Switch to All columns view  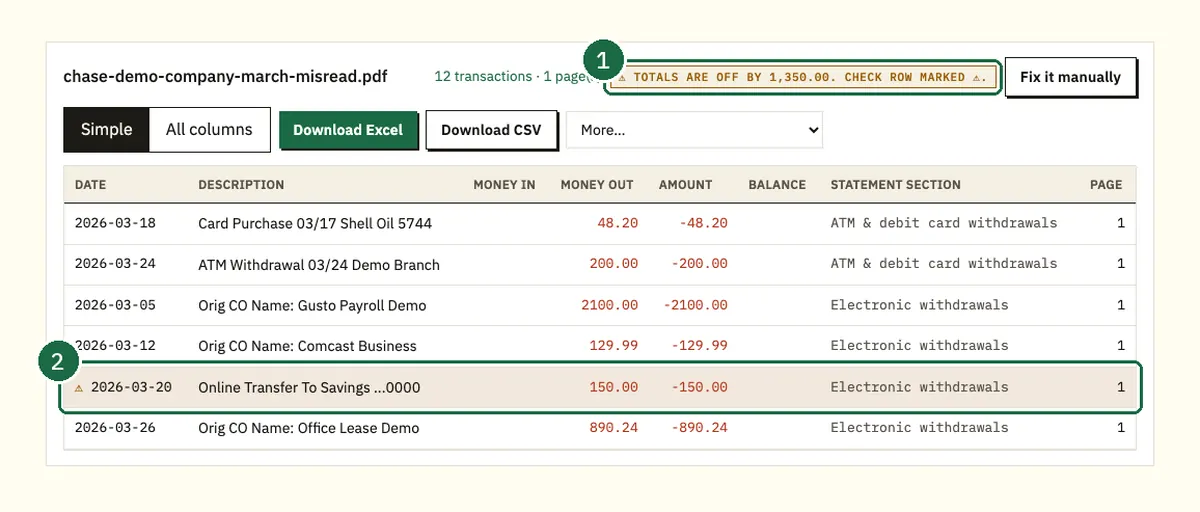209,130
